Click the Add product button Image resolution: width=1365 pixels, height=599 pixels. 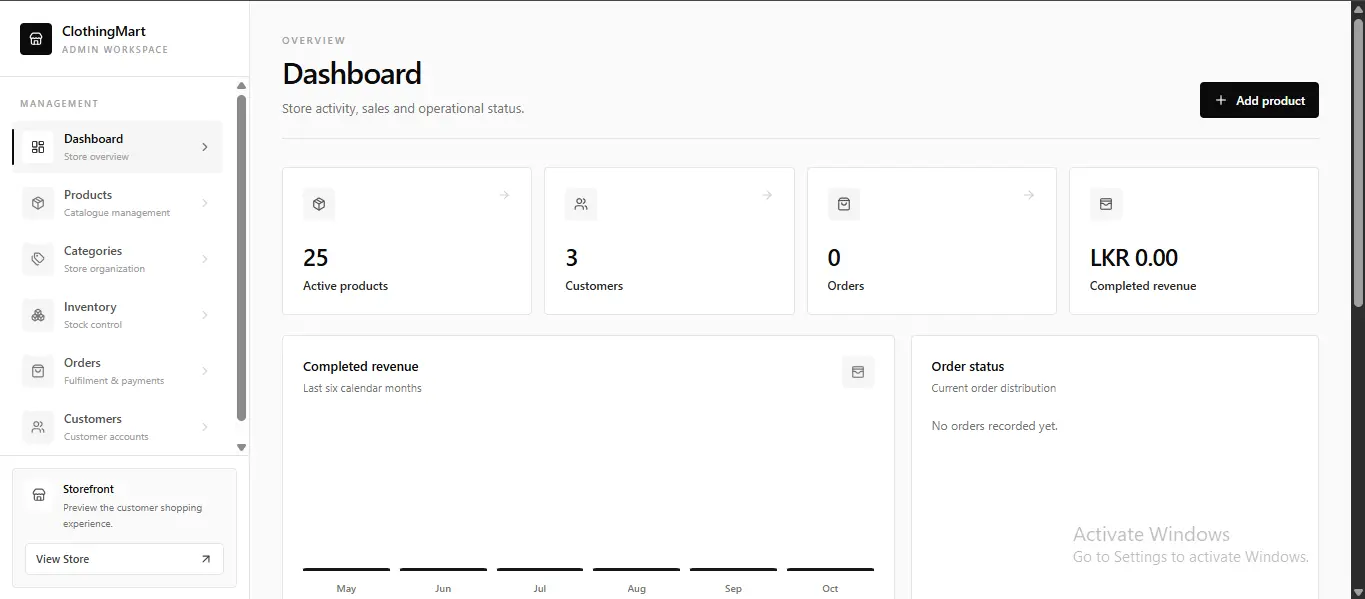tap(1259, 100)
